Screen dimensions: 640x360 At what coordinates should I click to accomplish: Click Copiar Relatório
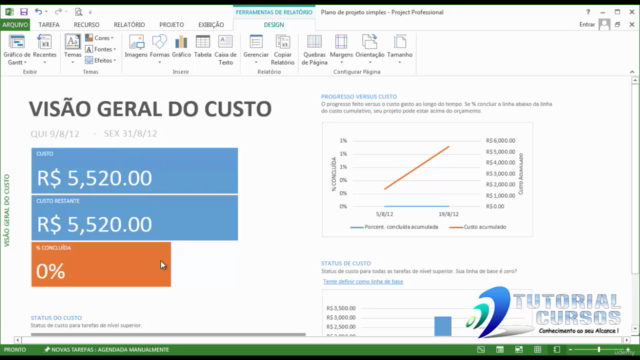282,50
